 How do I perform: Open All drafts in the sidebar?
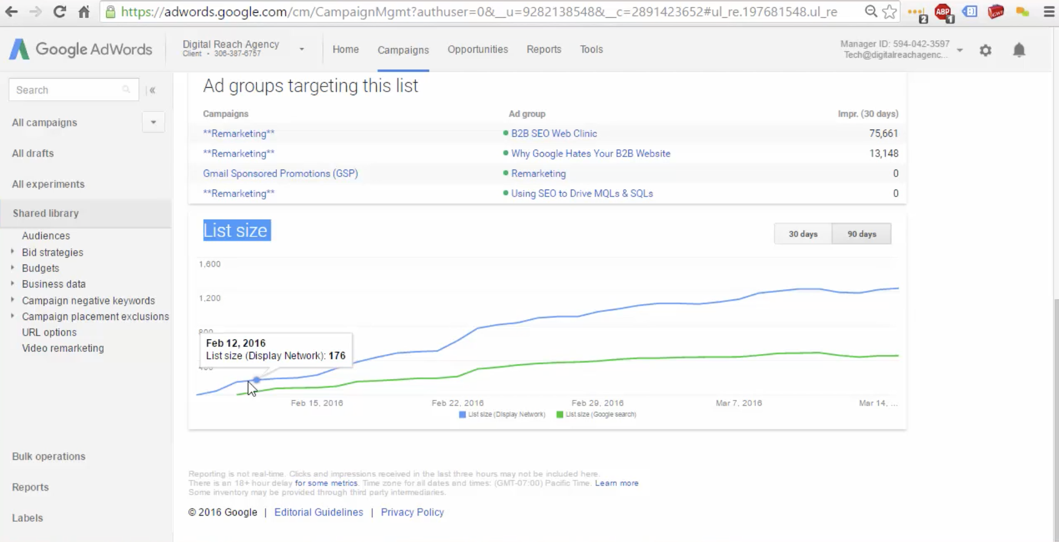coord(32,153)
